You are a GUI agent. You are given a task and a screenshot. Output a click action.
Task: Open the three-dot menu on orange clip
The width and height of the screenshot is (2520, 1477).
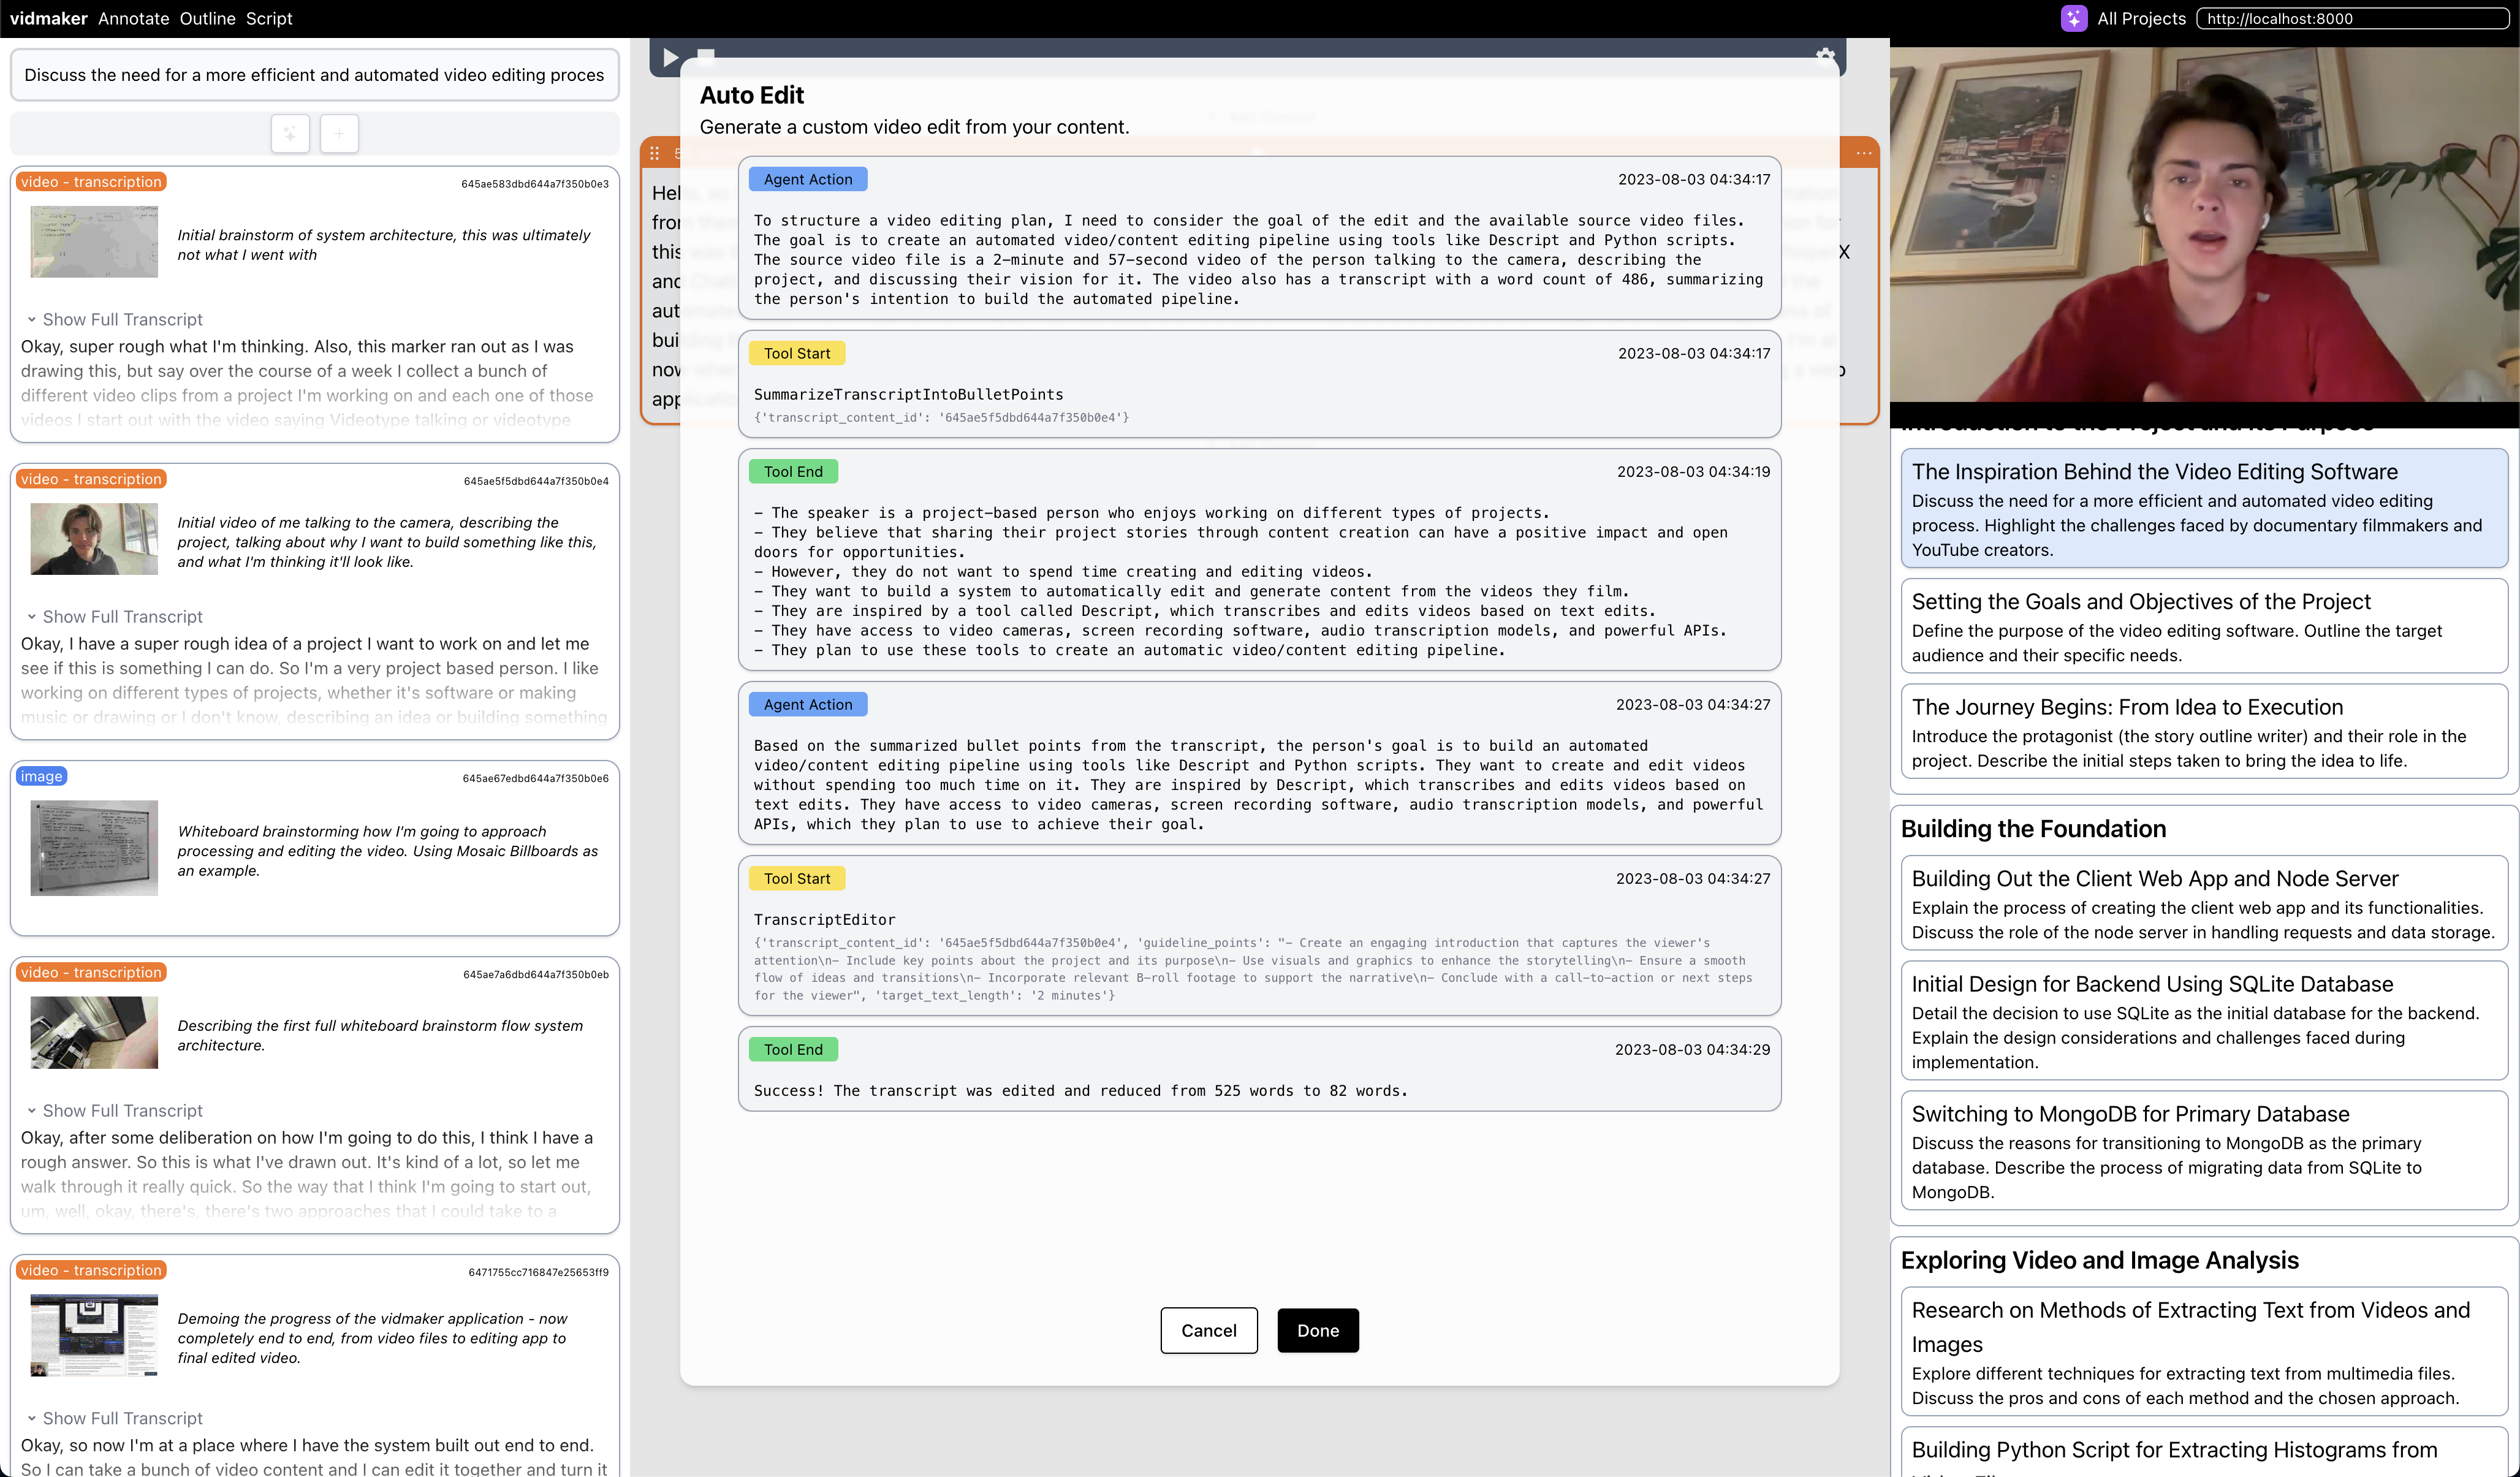tap(1863, 153)
